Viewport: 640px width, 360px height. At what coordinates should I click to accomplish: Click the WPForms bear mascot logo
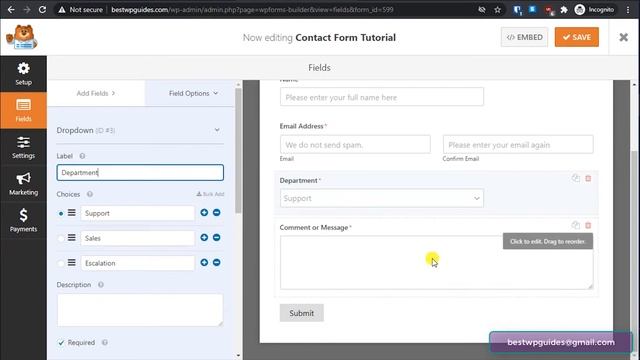coord(22,37)
